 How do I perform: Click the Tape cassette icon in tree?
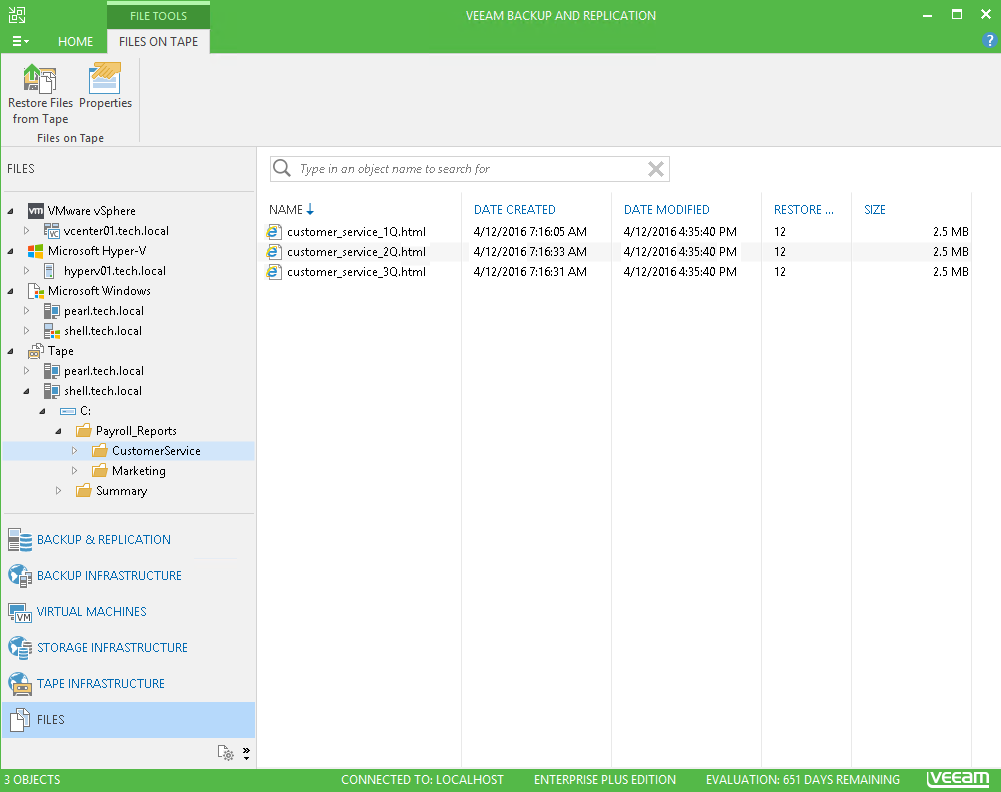[x=36, y=352]
